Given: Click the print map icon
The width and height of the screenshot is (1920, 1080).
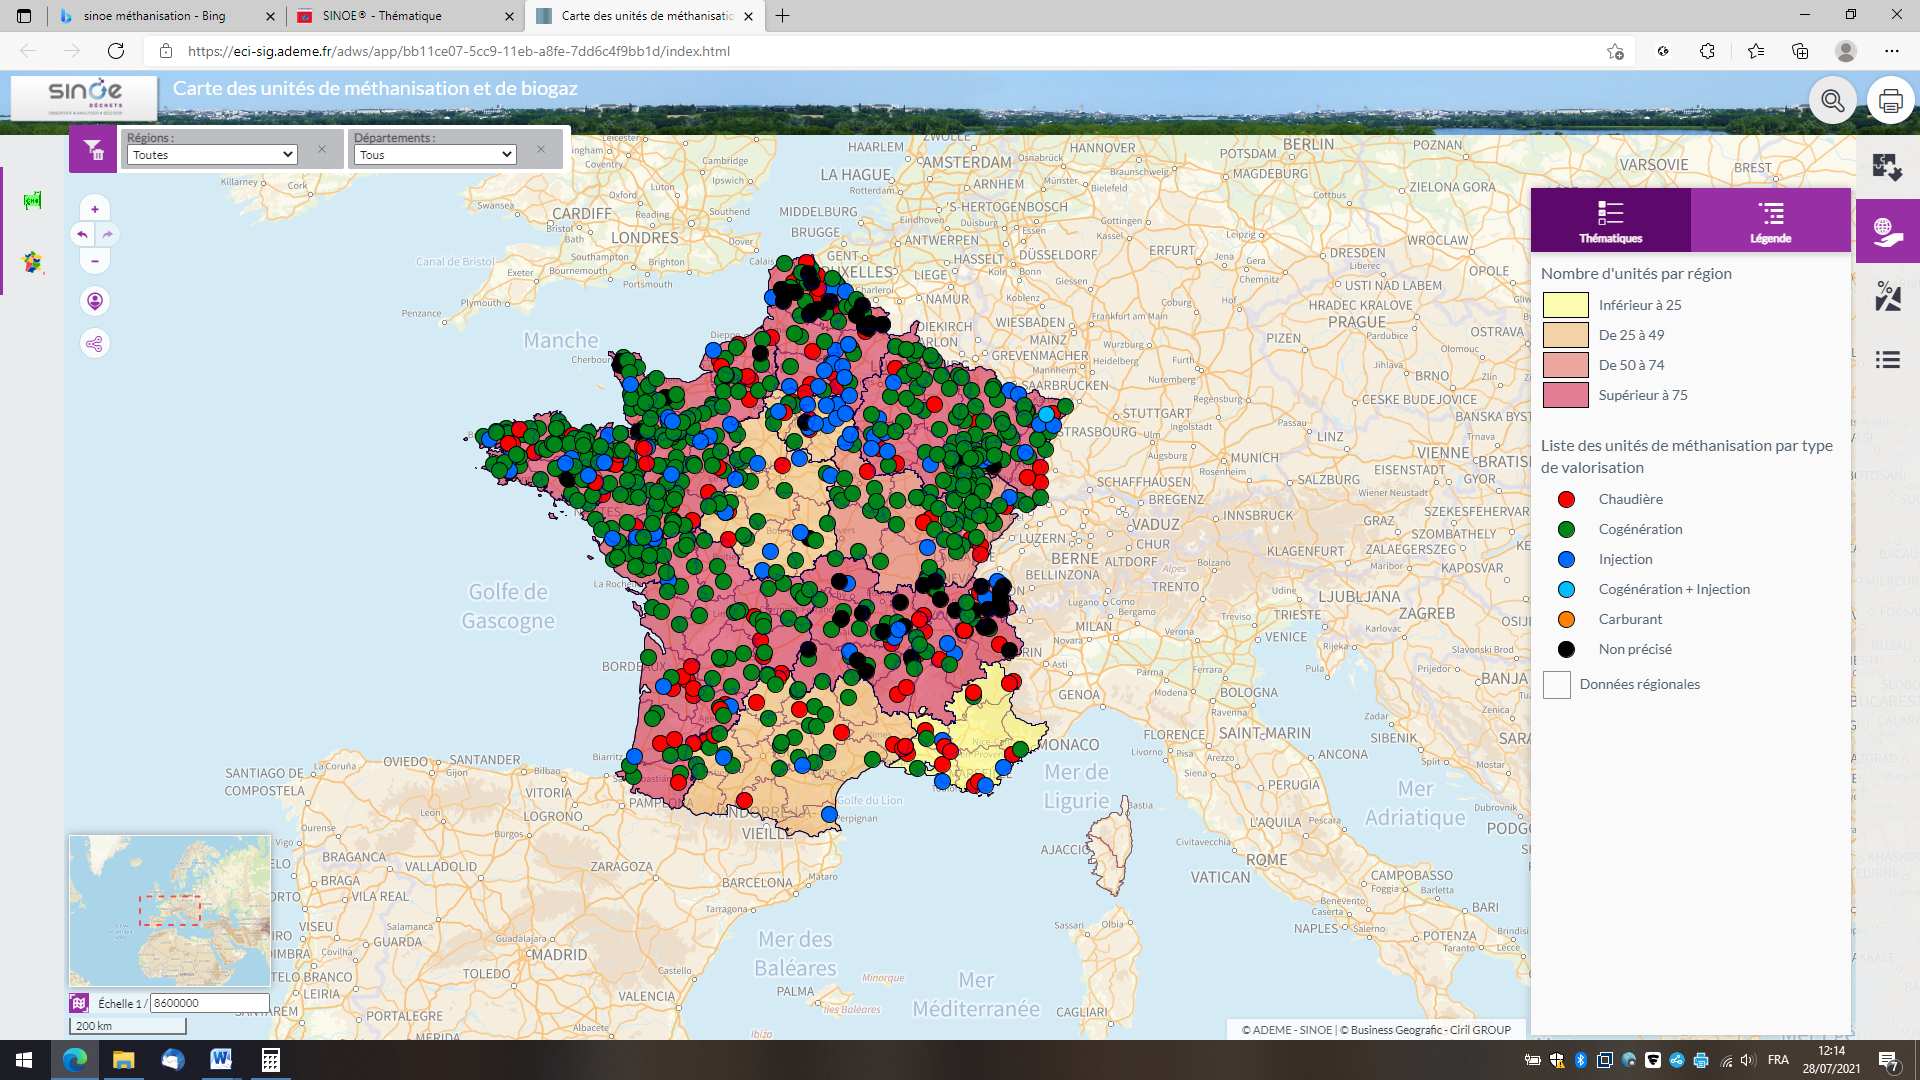Looking at the screenshot, I should coord(1890,101).
